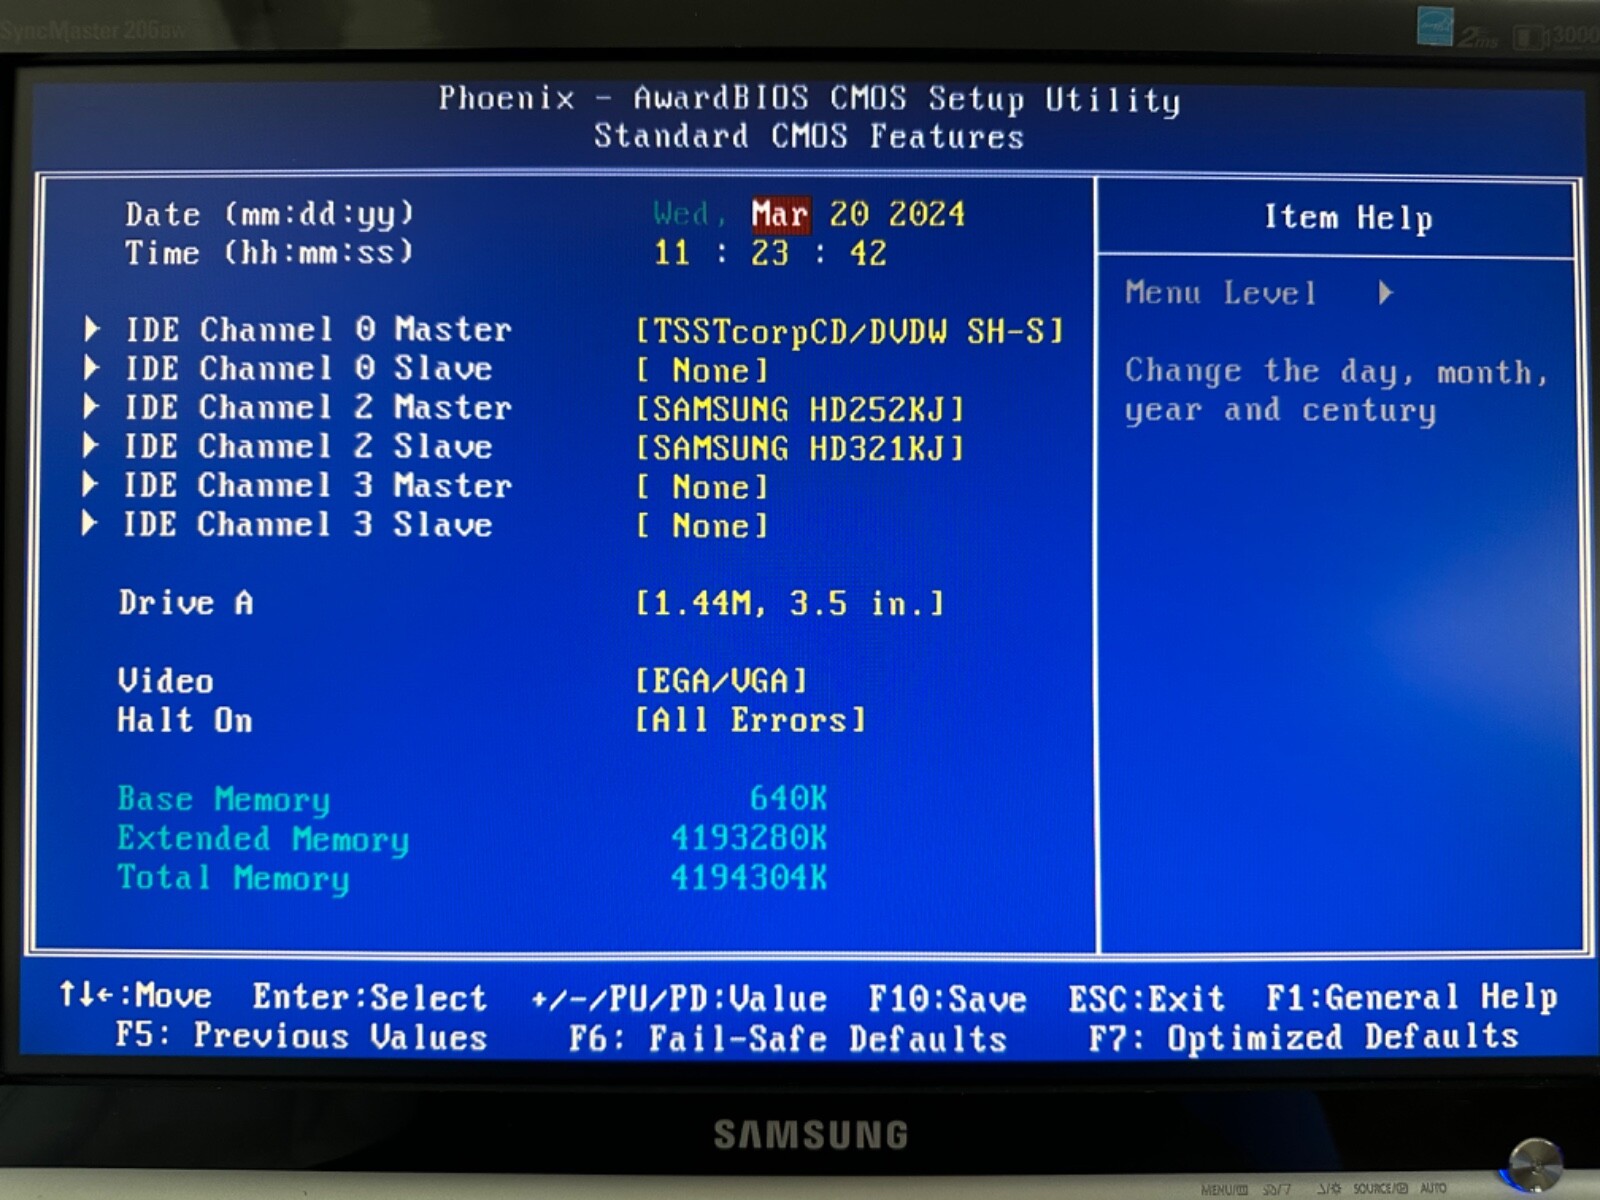The image size is (1600, 1200).
Task: Open IDE Channel 0 Master entry
Action: 318,329
